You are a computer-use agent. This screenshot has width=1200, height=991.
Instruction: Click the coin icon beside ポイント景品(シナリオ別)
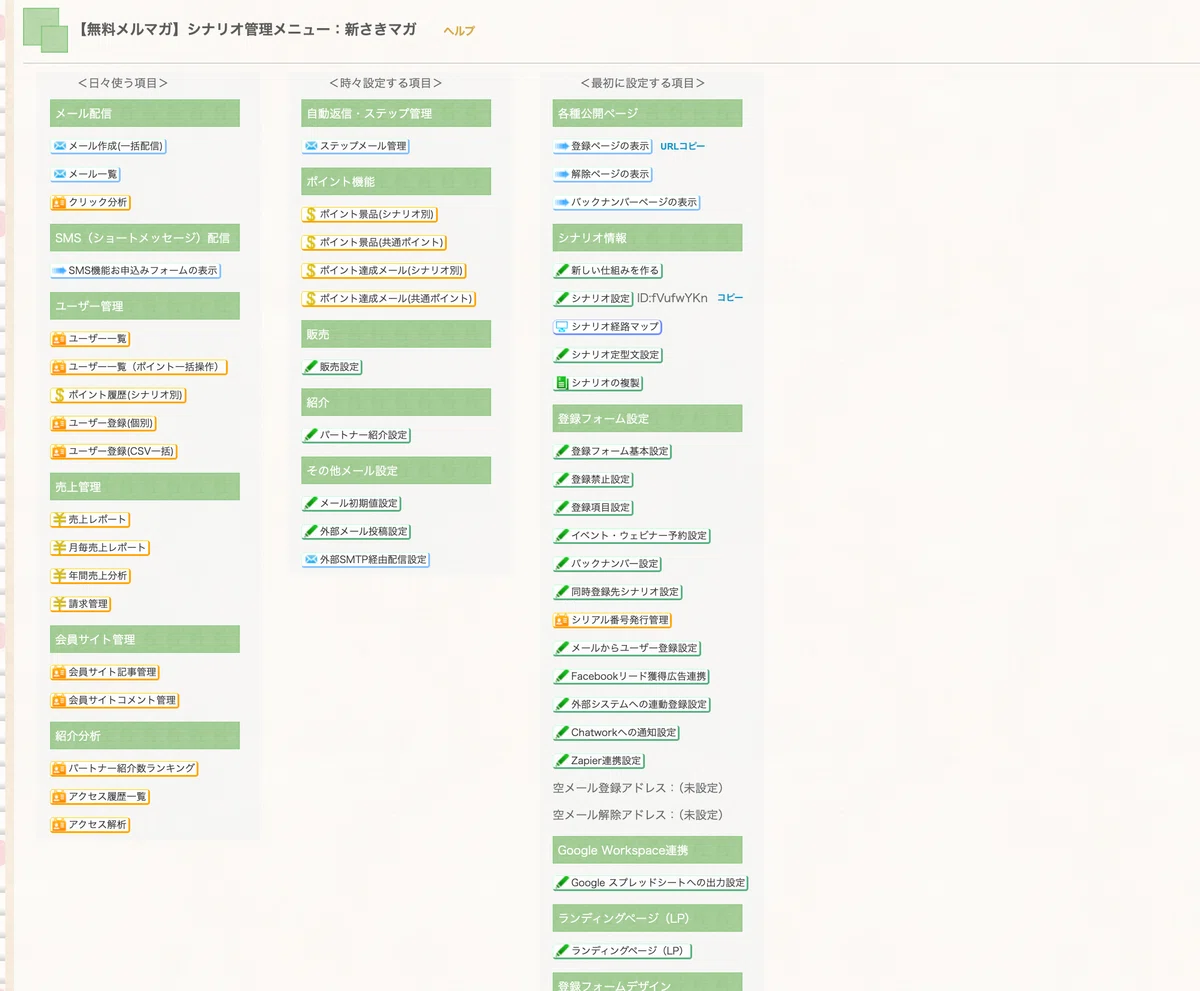310,214
